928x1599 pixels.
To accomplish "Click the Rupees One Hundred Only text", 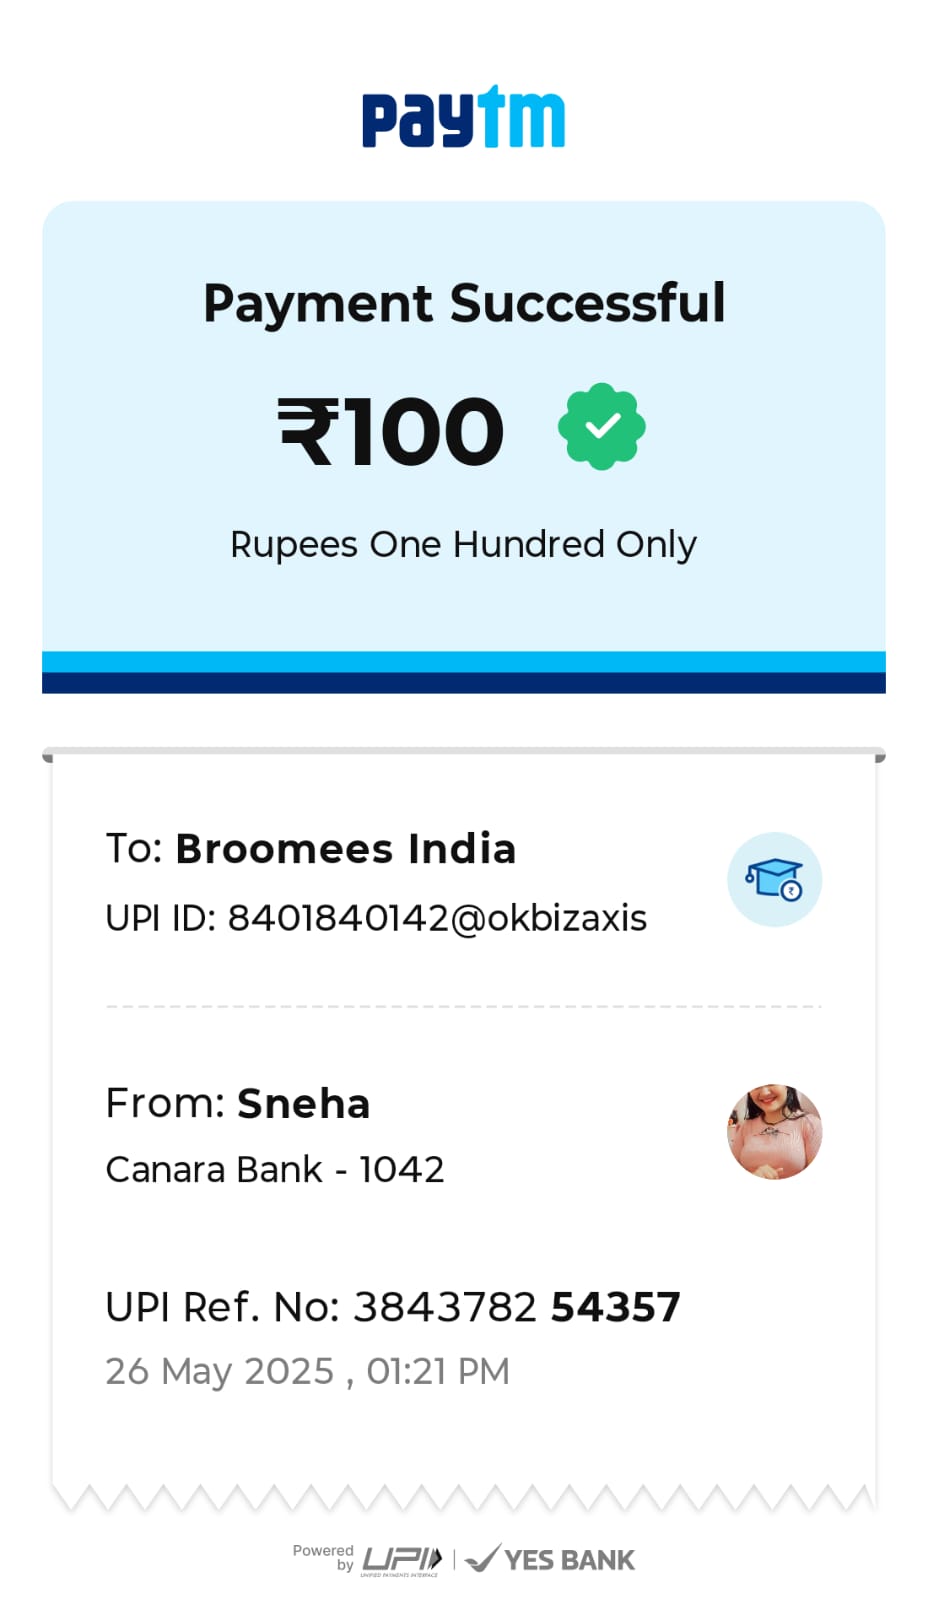I will (x=463, y=545).
